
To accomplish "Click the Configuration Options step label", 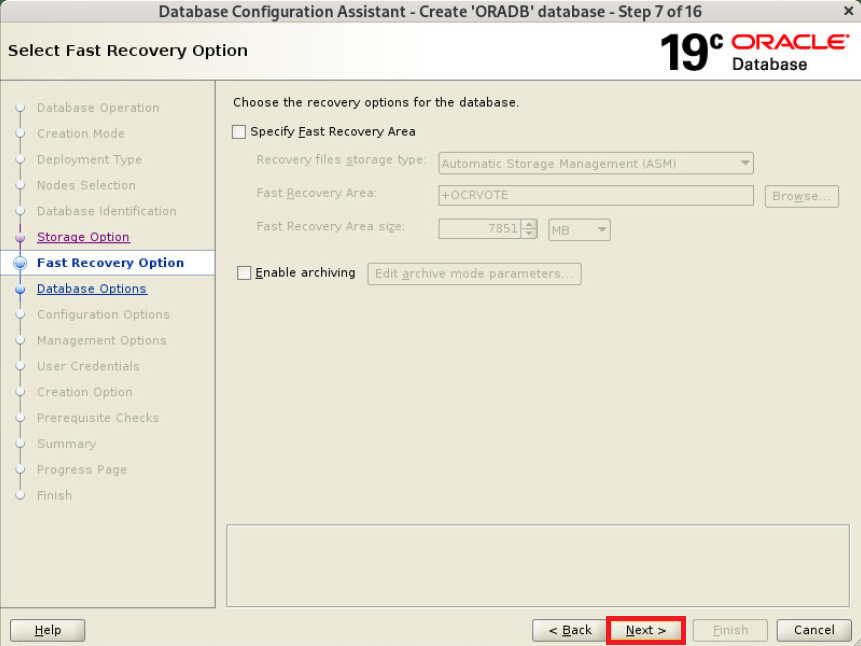I will tap(103, 314).
